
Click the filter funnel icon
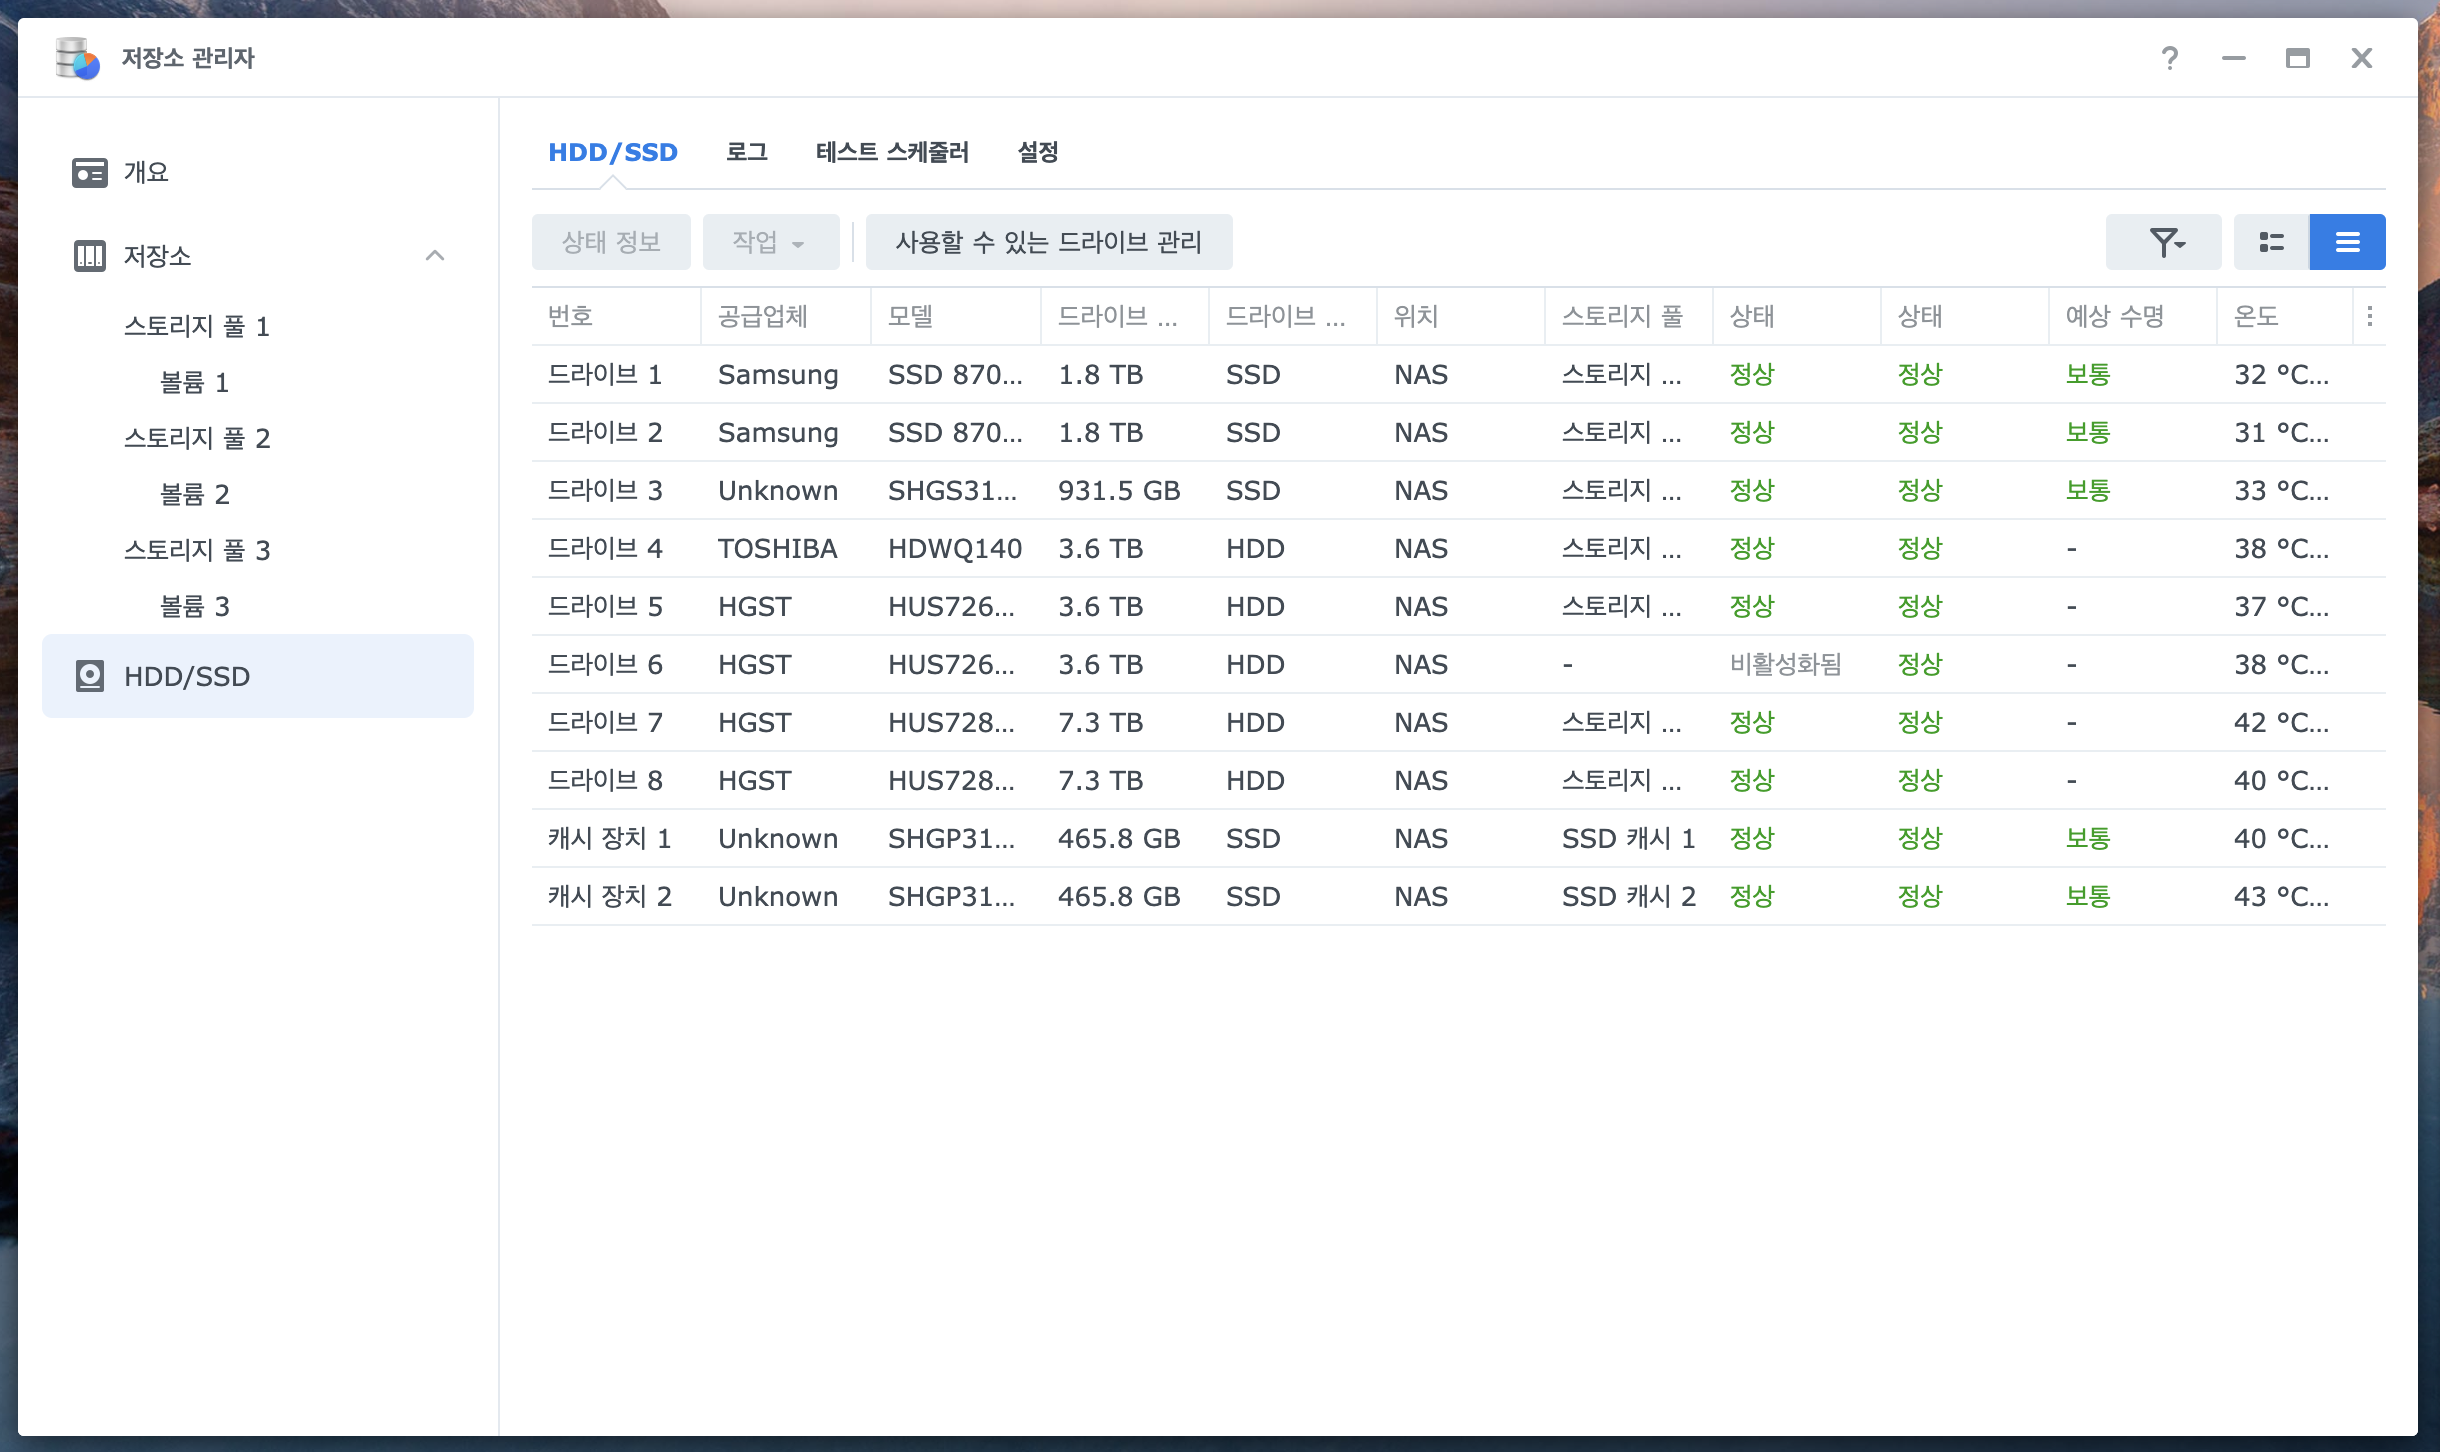click(2164, 242)
